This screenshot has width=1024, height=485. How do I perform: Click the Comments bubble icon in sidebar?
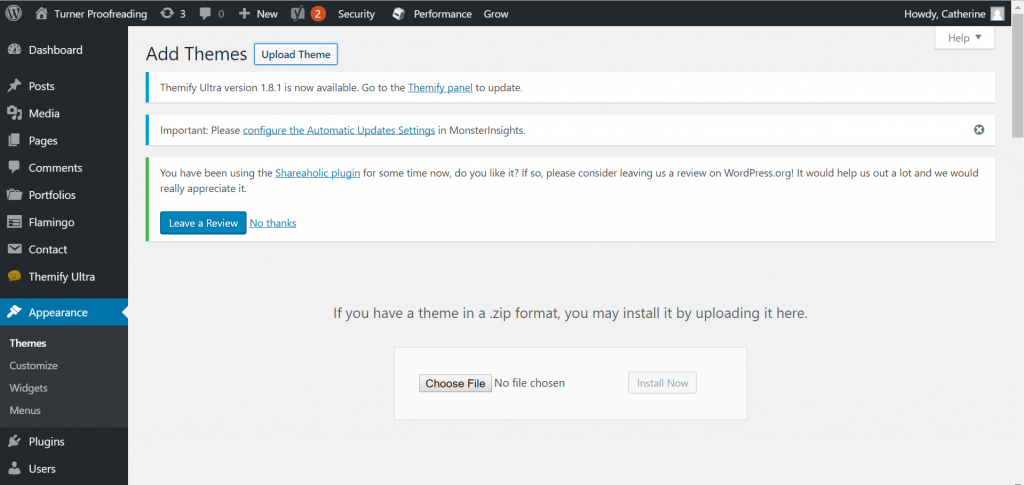[14, 167]
